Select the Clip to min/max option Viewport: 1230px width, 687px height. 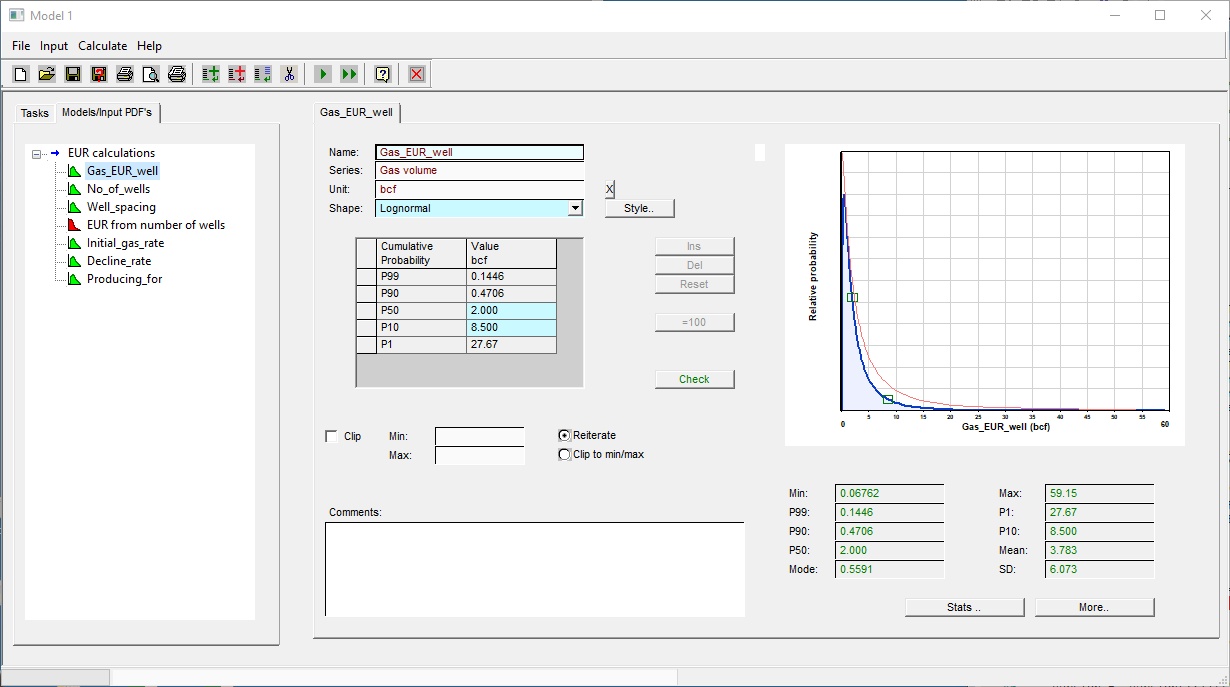[x=565, y=454]
